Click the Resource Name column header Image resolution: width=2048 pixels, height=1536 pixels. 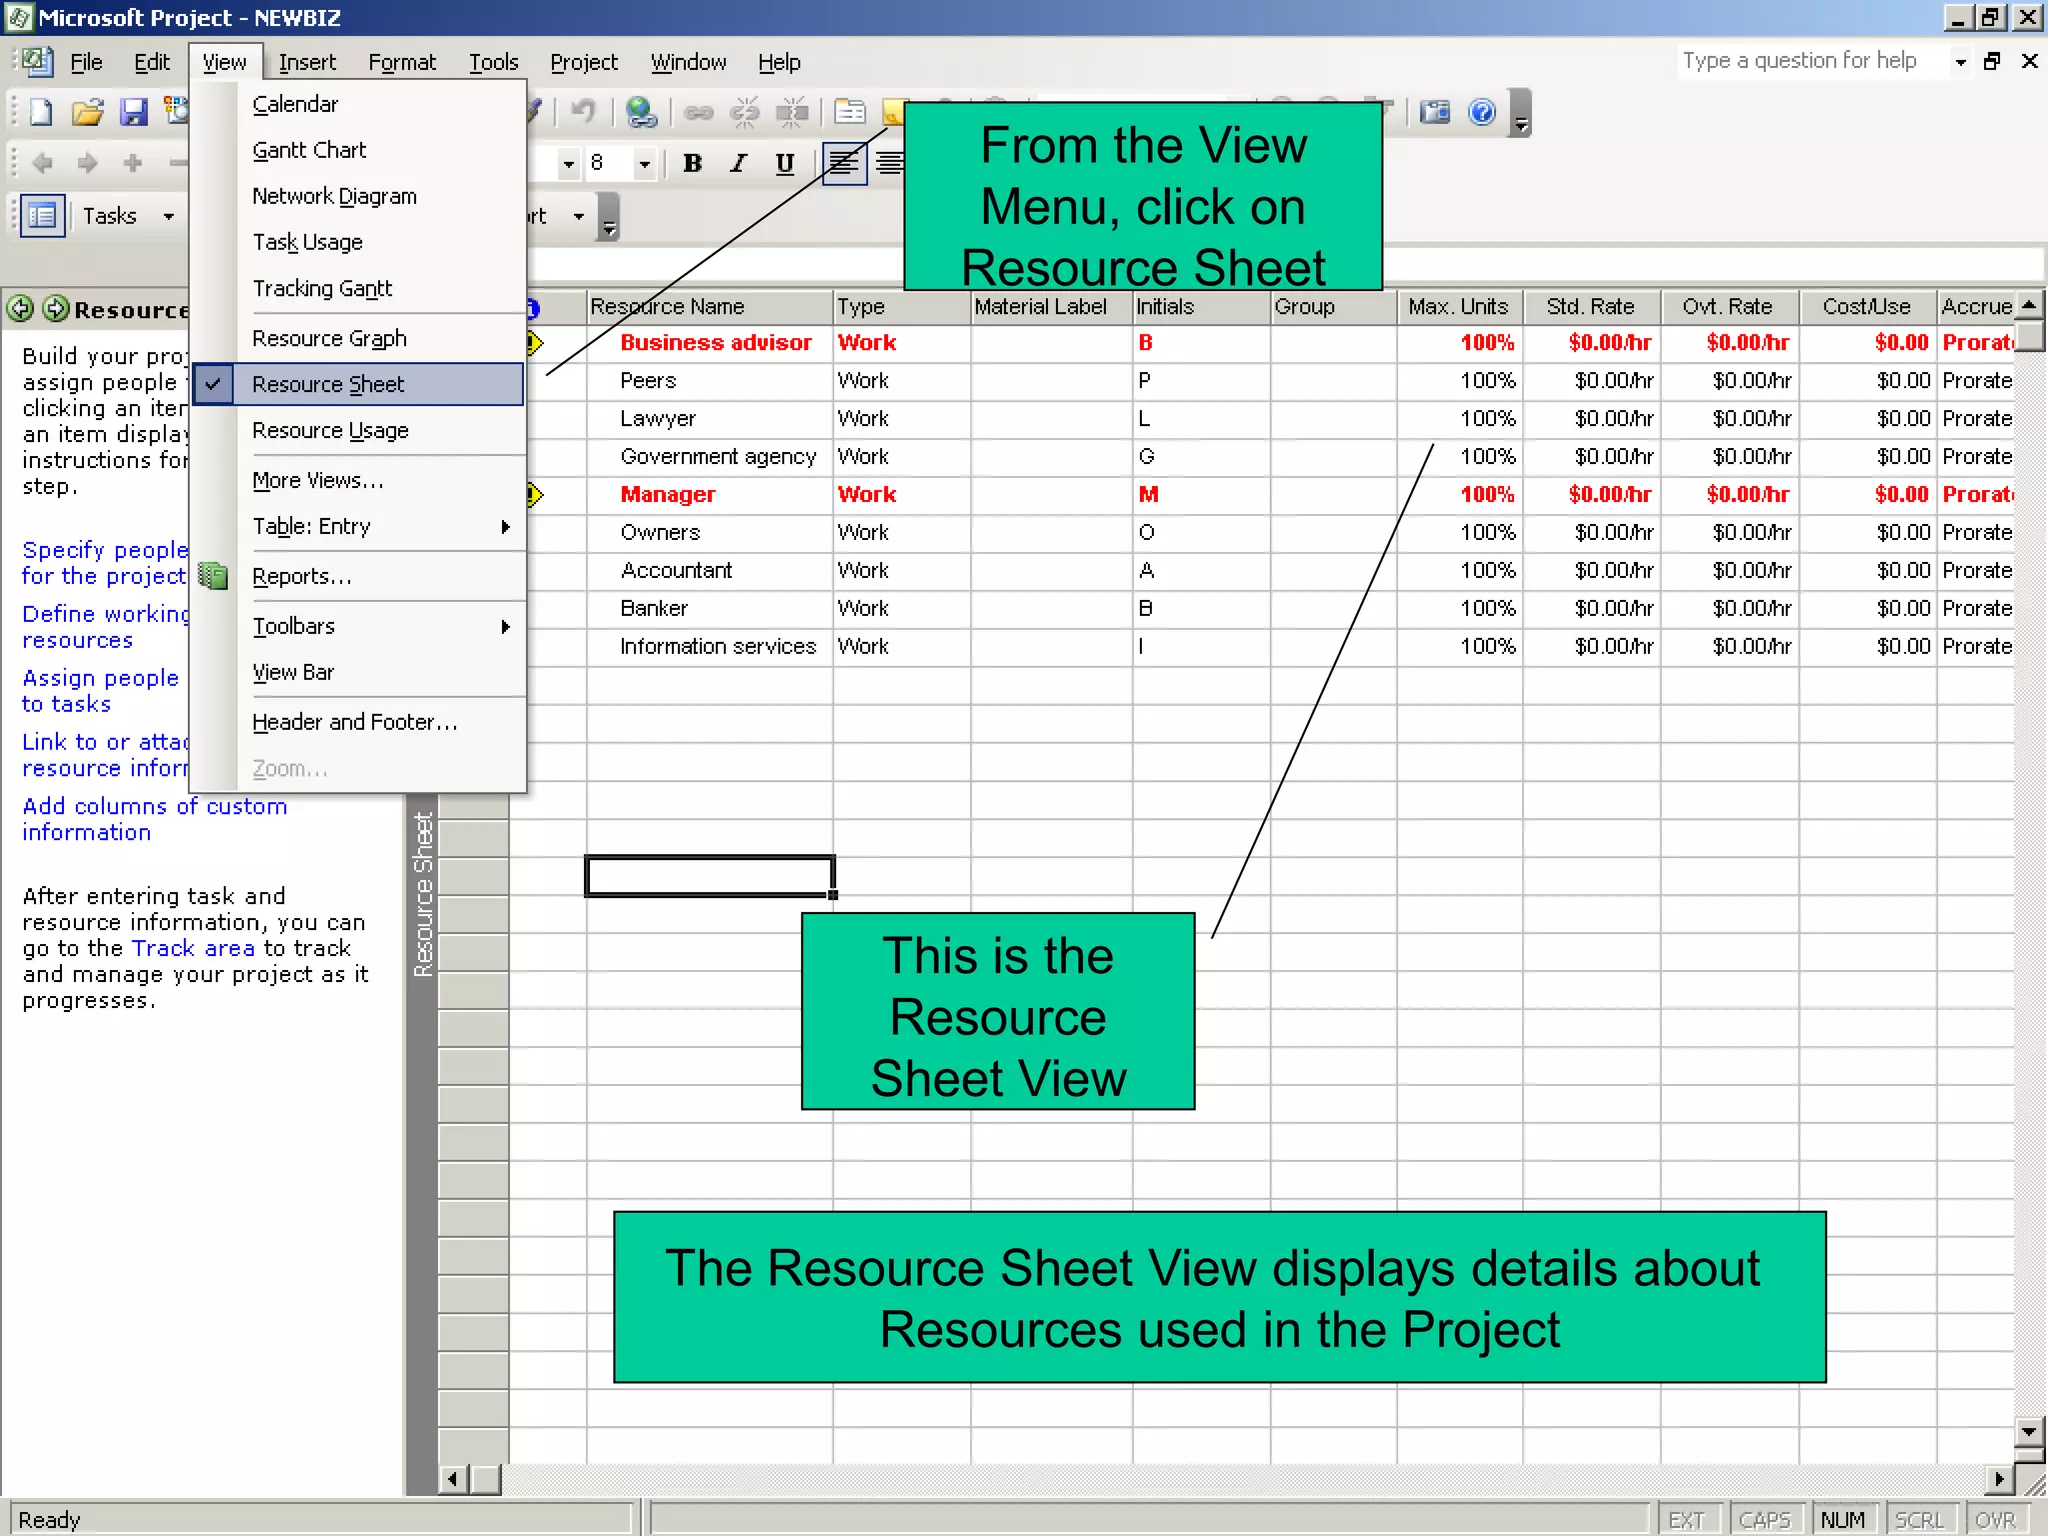click(709, 307)
